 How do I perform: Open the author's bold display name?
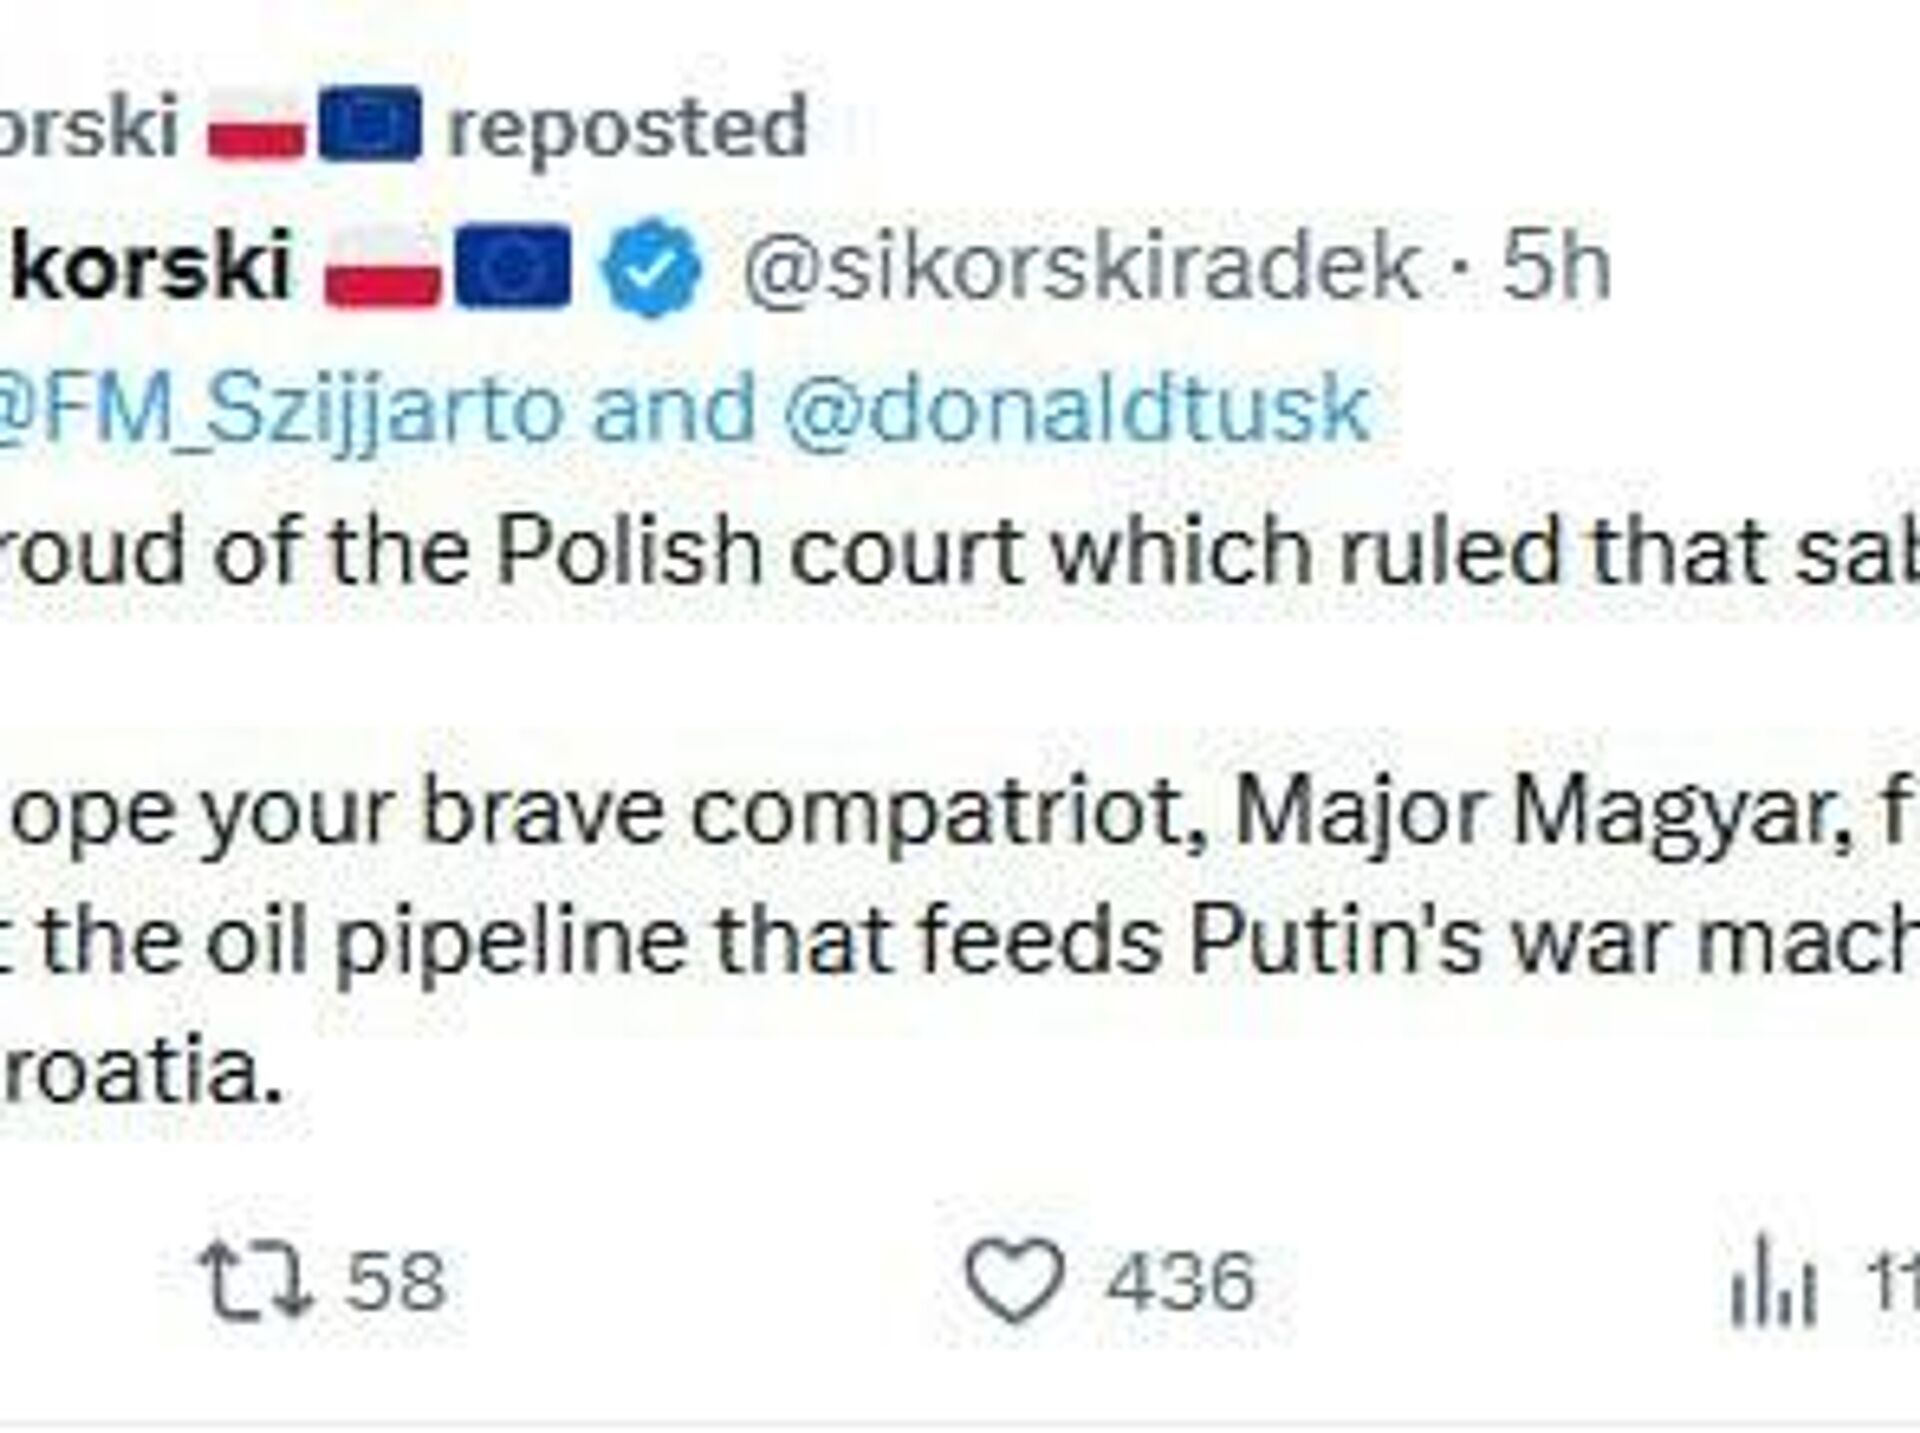[x=150, y=266]
